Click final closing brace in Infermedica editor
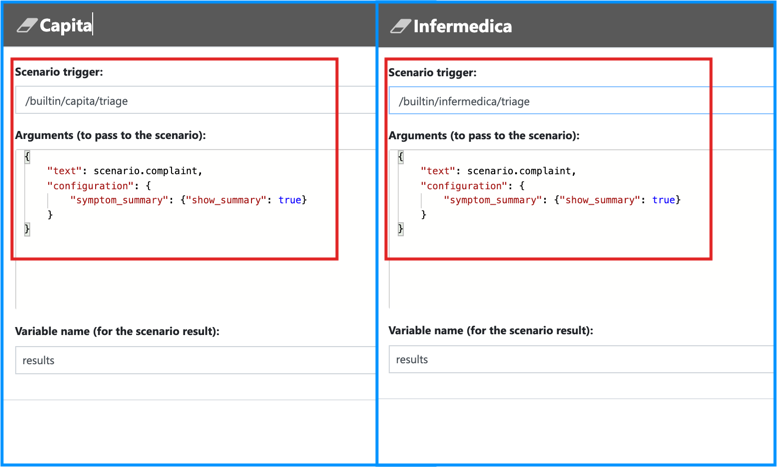Screen dimensions: 777x467 [x=401, y=229]
